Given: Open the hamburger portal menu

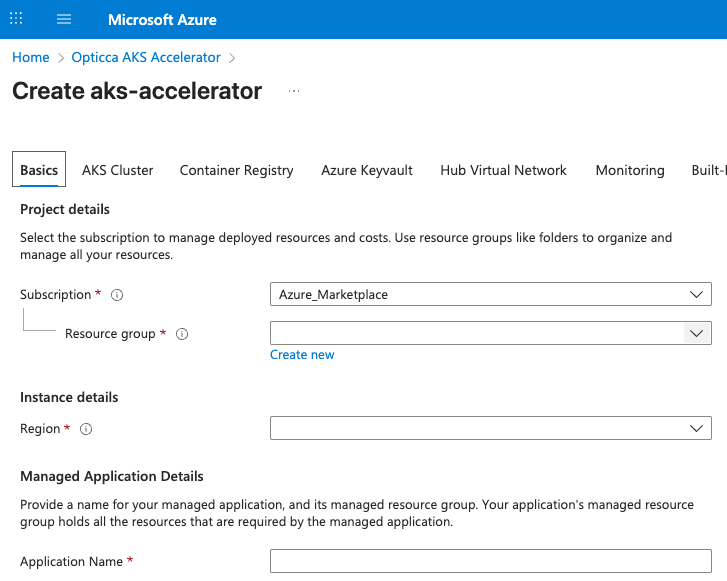Looking at the screenshot, I should [x=65, y=19].
